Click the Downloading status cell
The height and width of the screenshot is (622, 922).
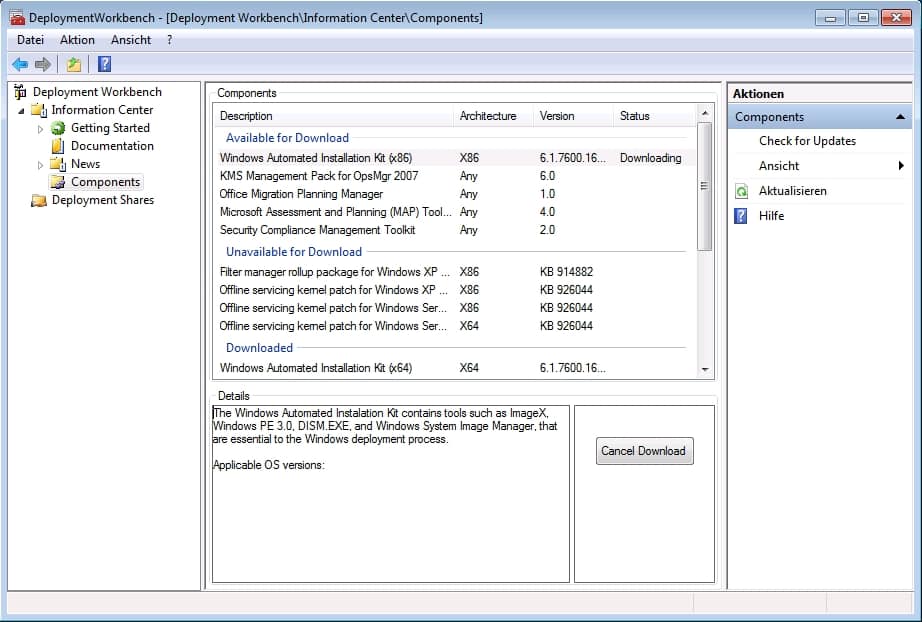pos(650,158)
